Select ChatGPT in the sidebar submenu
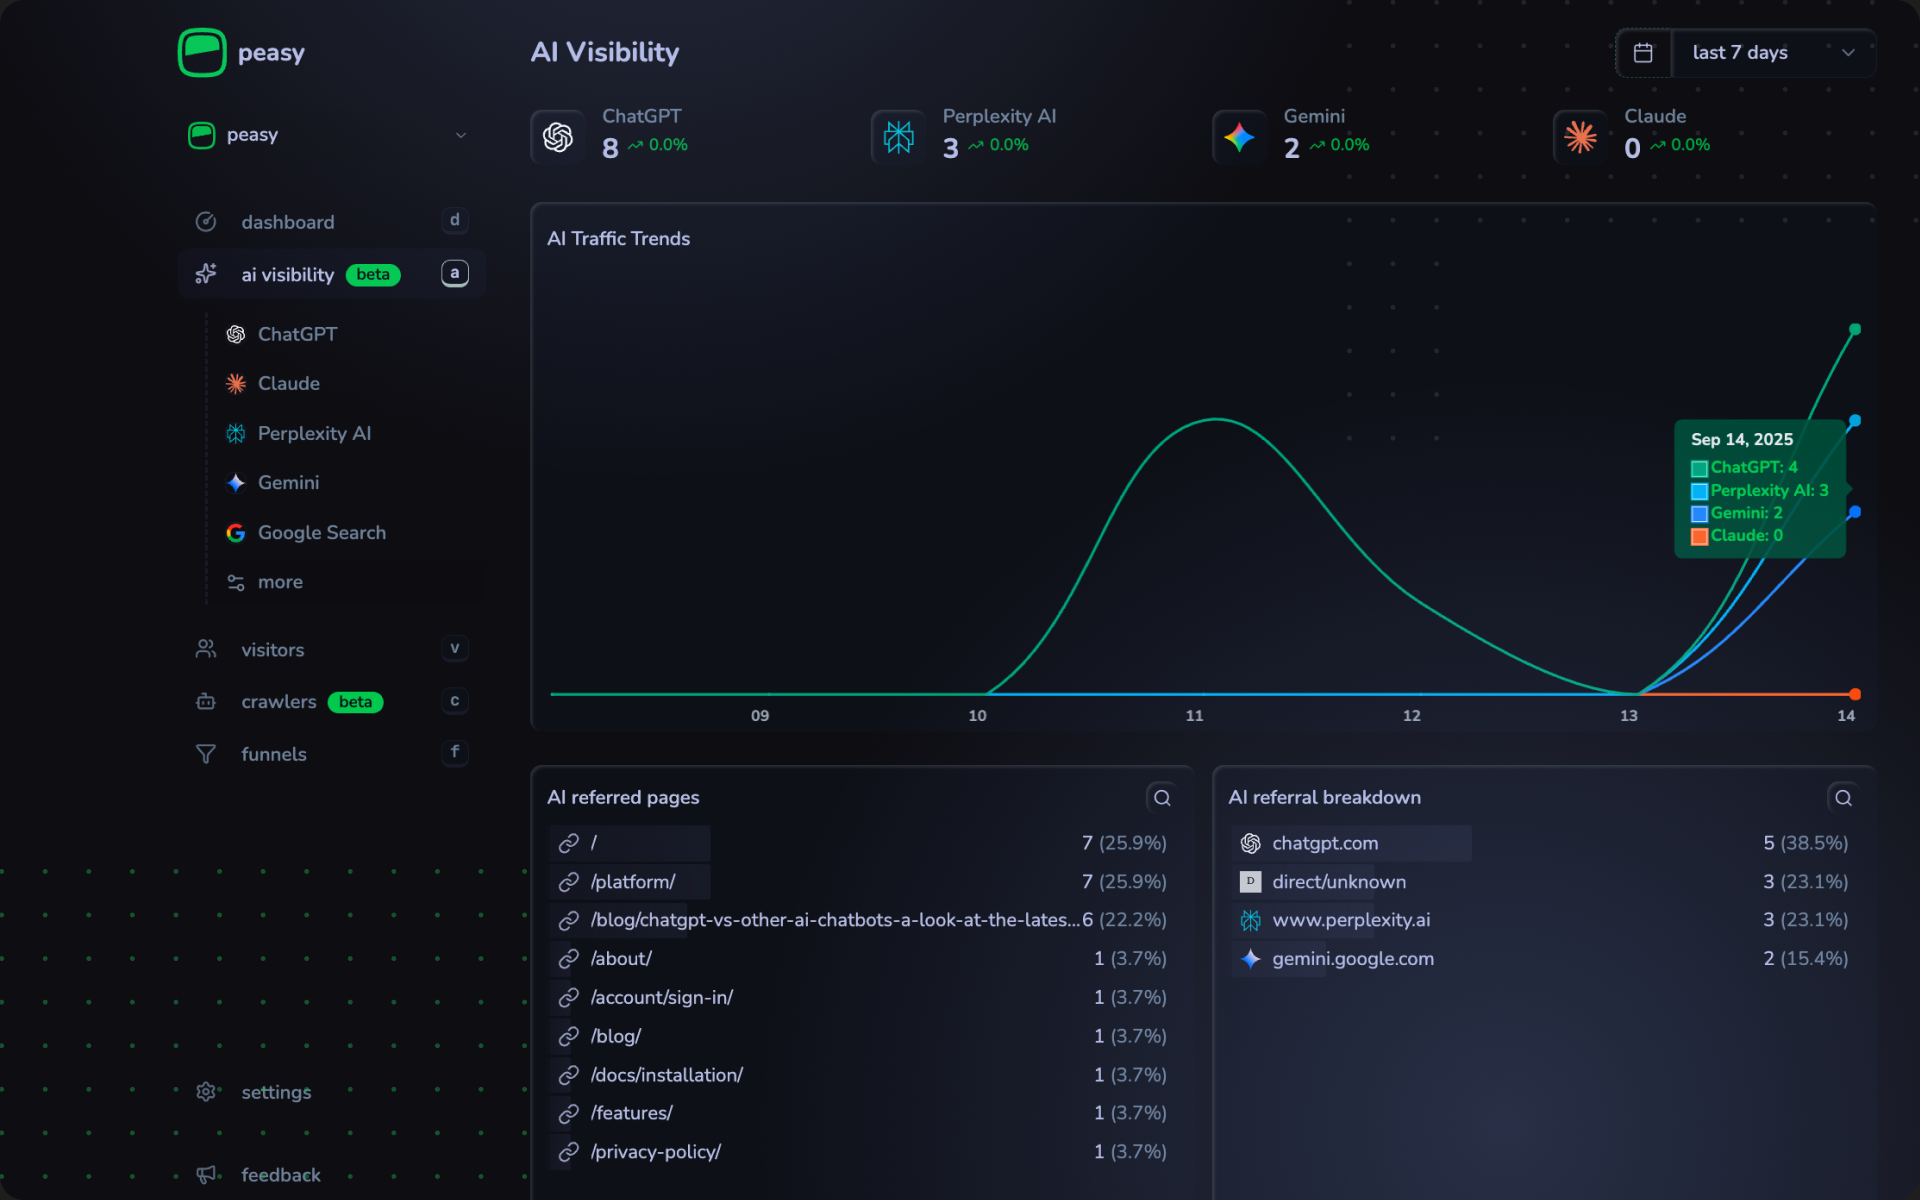Screen dimensions: 1920x1200 (x=297, y=334)
